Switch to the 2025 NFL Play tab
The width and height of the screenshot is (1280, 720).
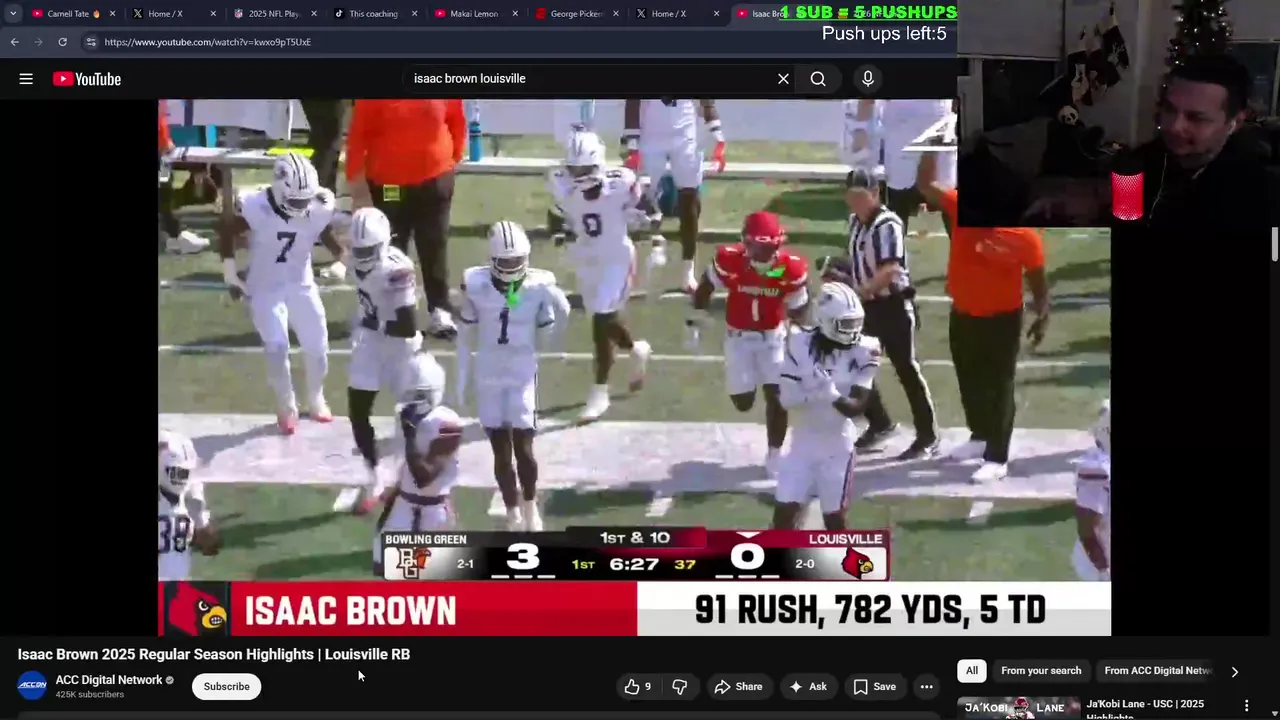tap(273, 14)
